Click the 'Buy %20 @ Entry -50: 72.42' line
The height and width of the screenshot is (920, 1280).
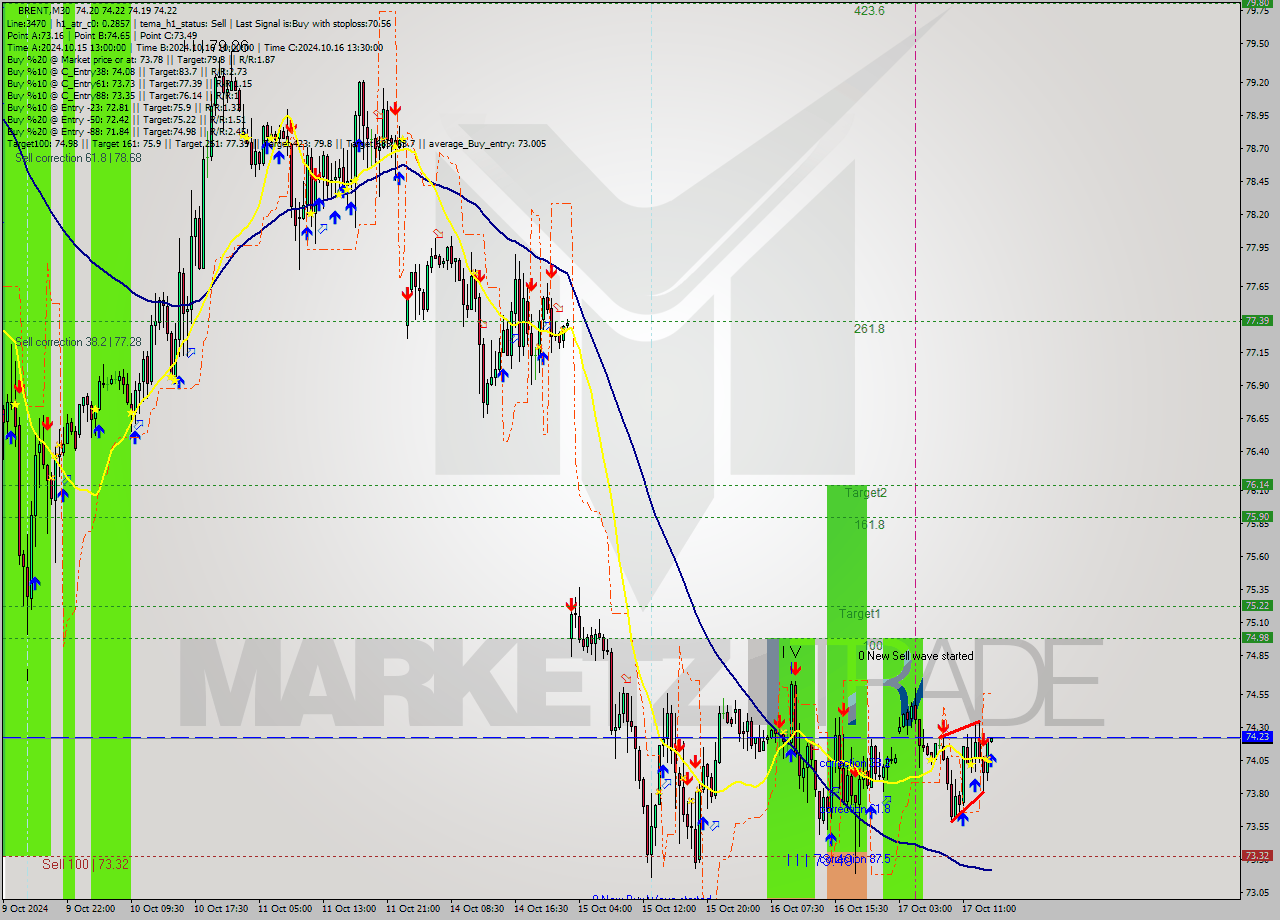(68, 119)
